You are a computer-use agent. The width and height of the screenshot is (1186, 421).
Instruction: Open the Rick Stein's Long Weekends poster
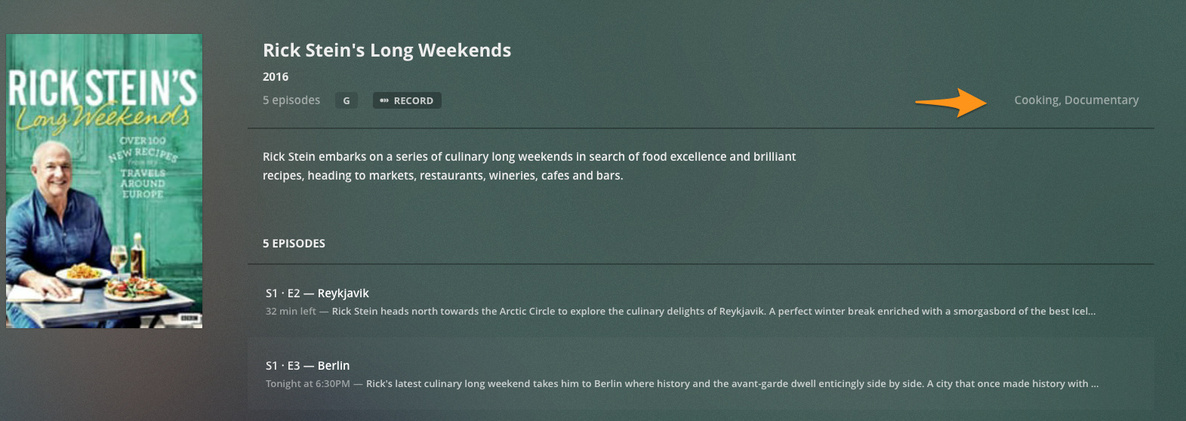[104, 181]
